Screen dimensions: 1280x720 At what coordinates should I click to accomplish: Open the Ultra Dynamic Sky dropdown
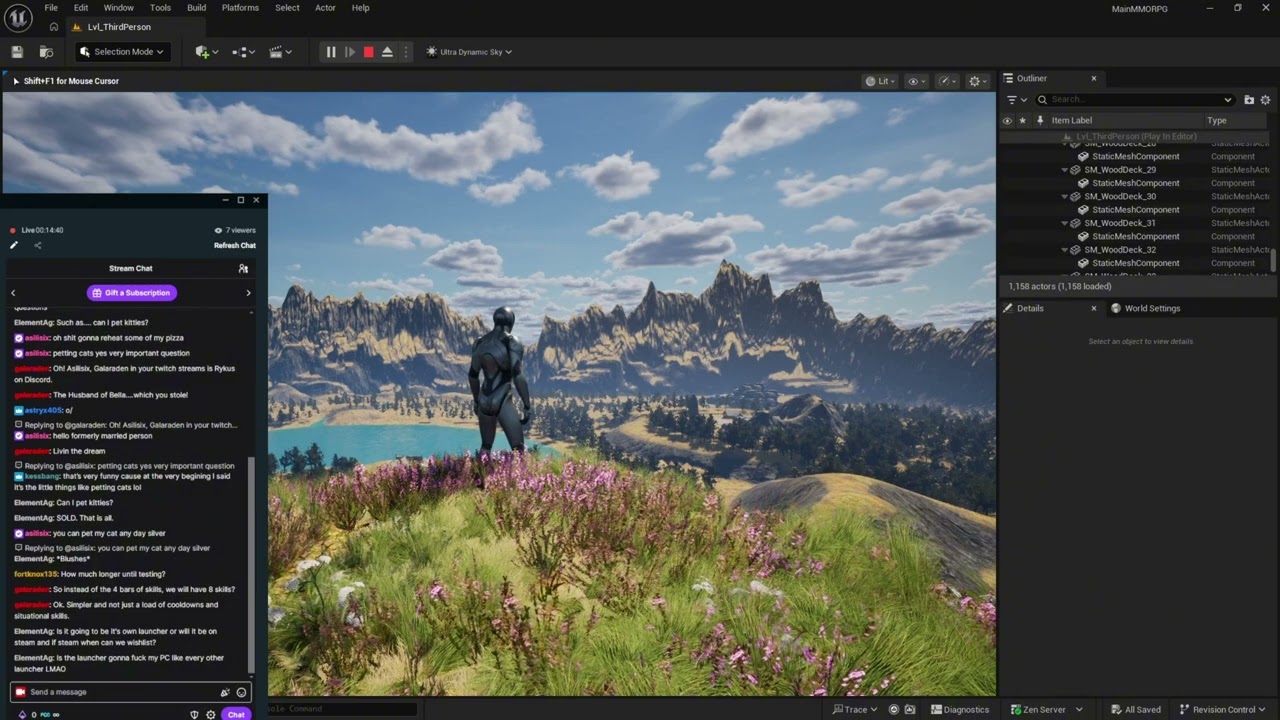[x=469, y=52]
